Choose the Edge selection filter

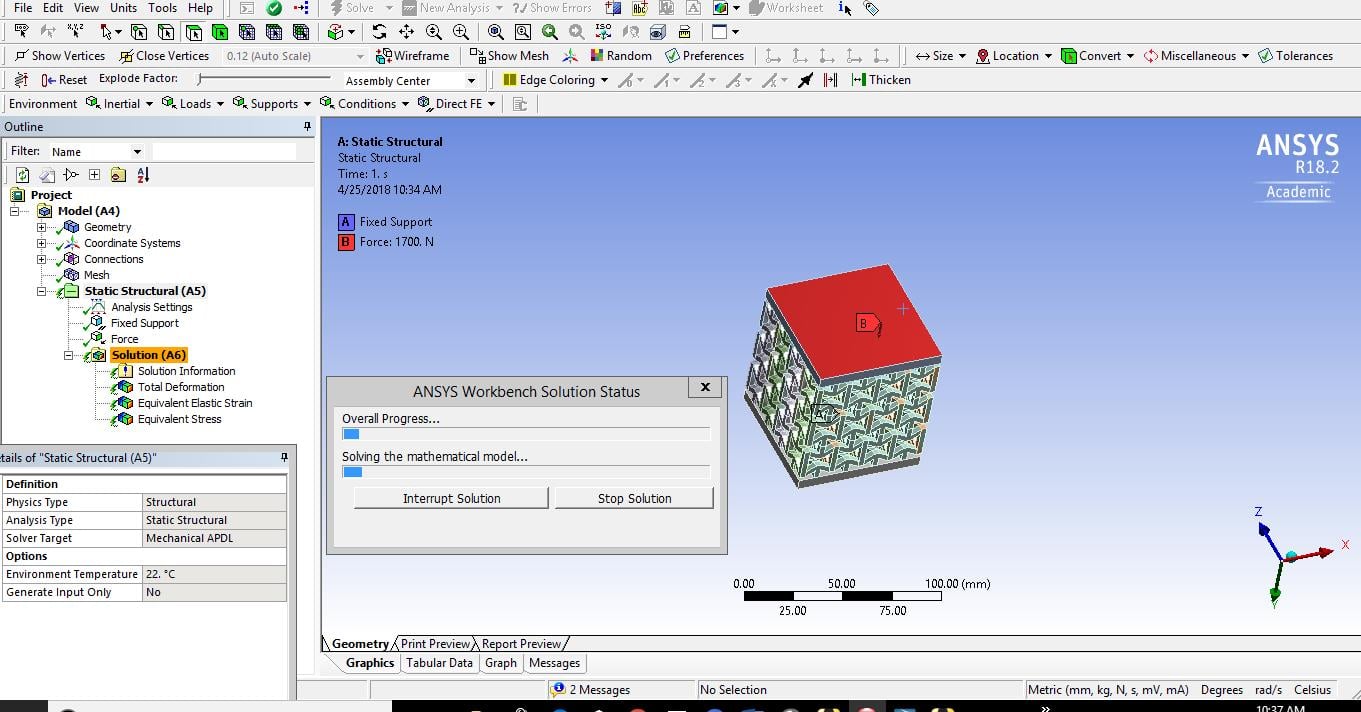click(166, 32)
